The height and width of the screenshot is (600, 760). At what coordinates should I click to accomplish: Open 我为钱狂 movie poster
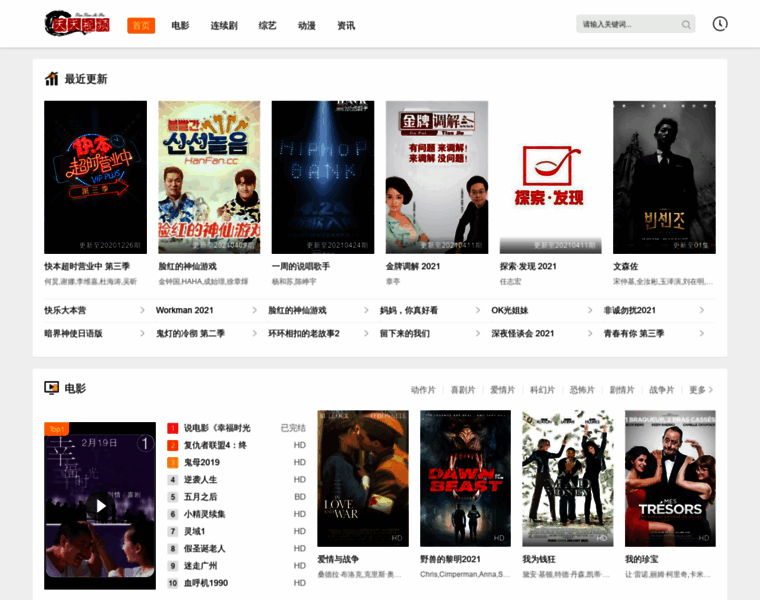[x=568, y=478]
